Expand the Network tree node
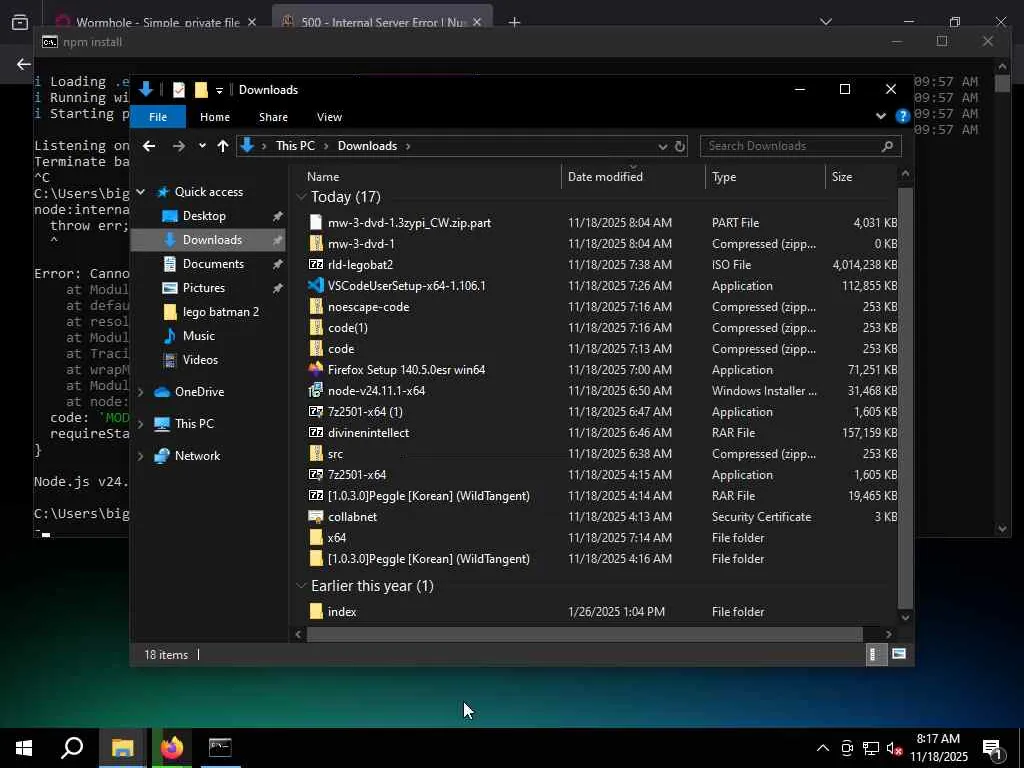 140,456
